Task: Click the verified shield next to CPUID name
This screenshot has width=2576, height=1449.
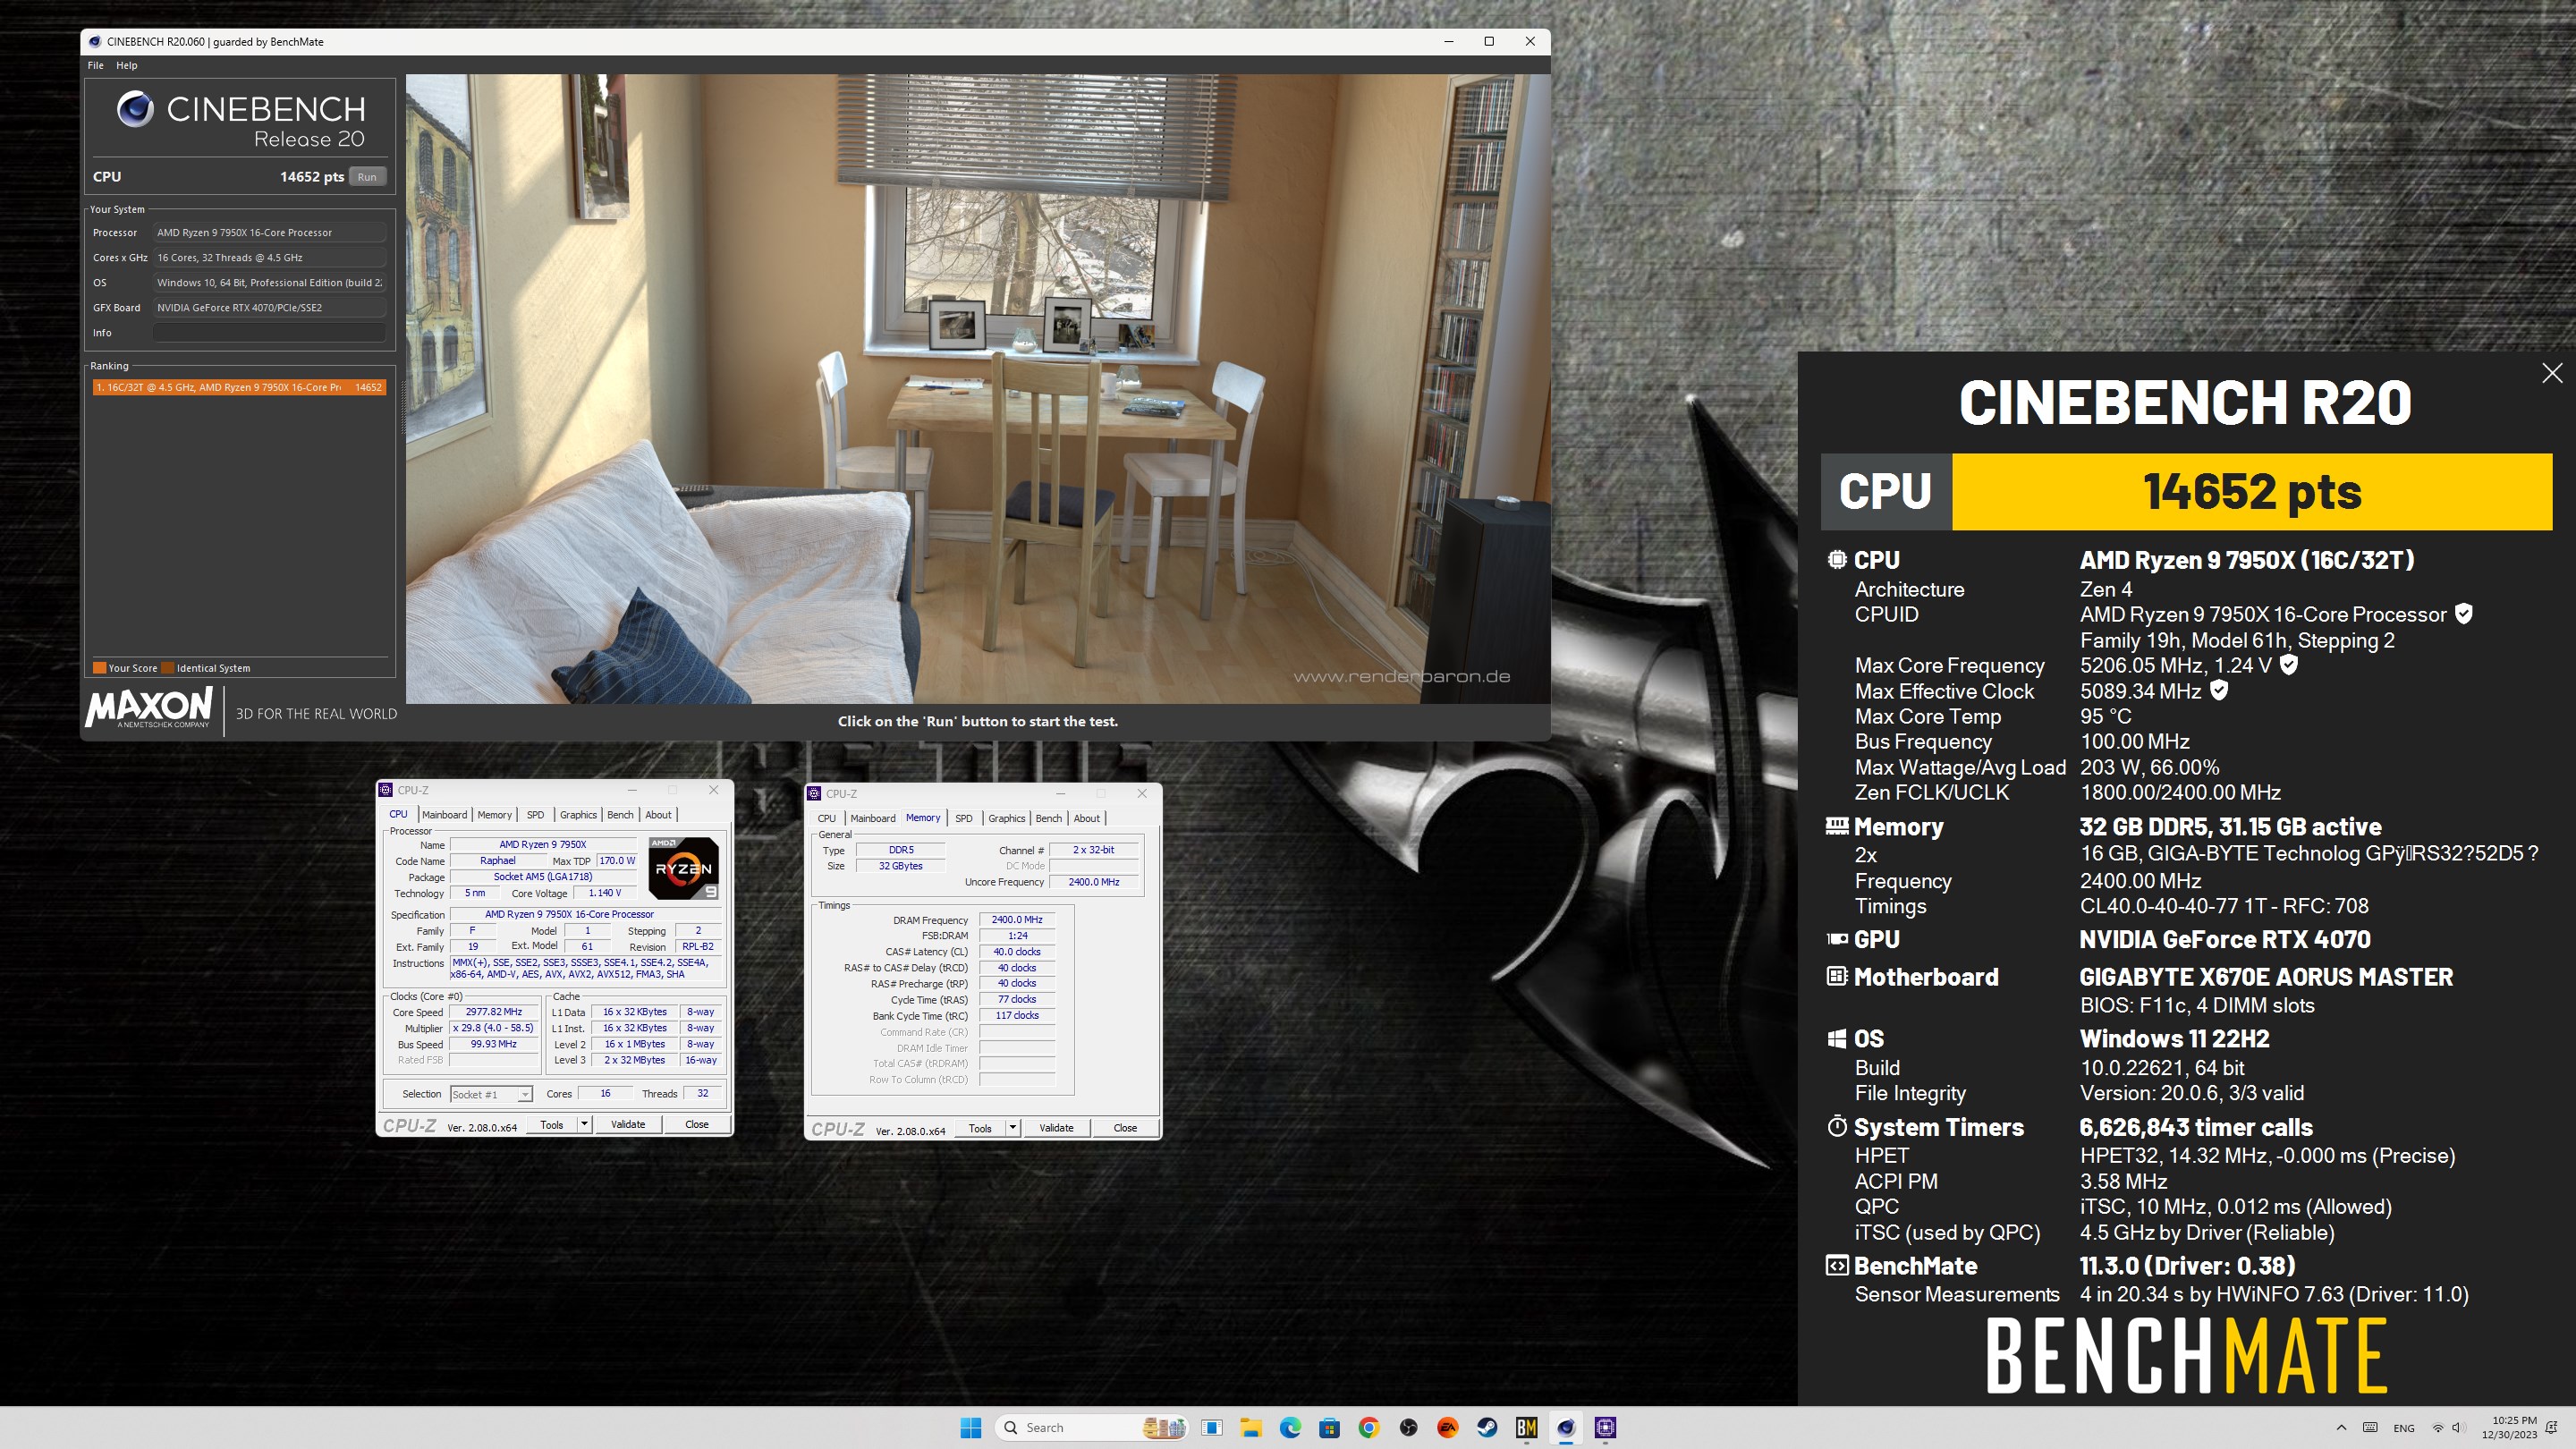Action: tap(2464, 614)
